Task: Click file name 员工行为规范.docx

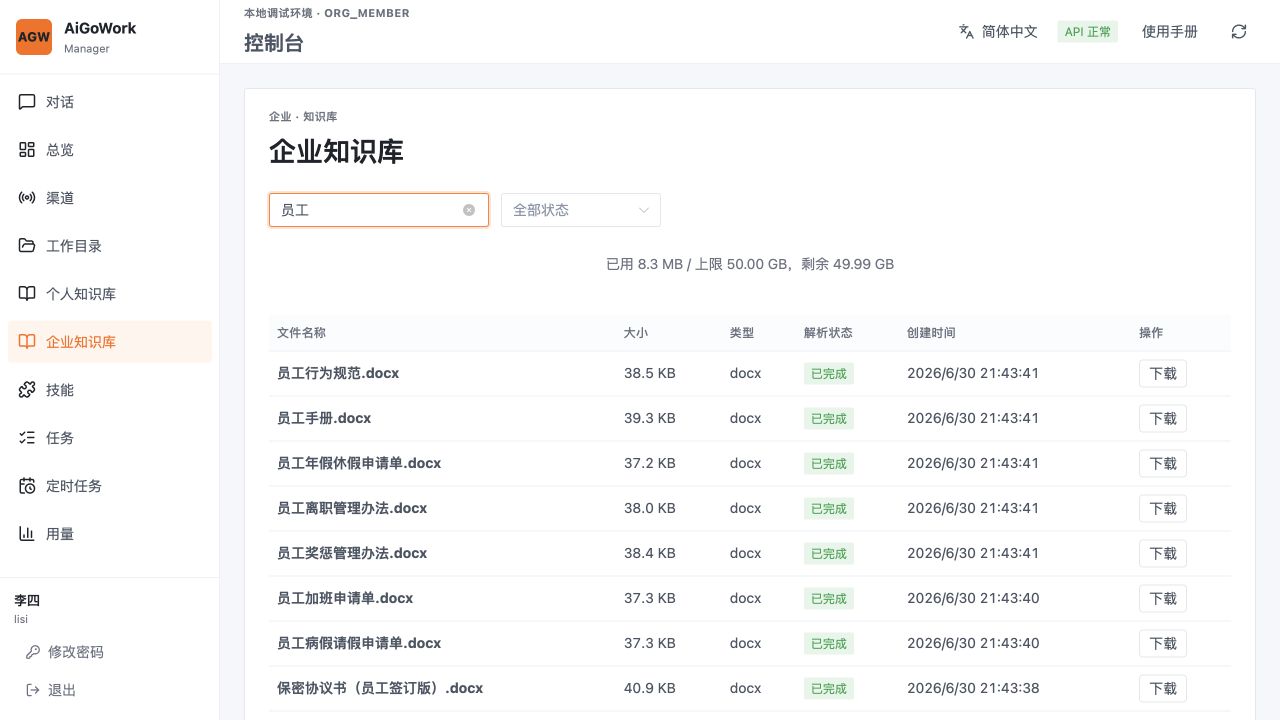Action: (x=338, y=373)
